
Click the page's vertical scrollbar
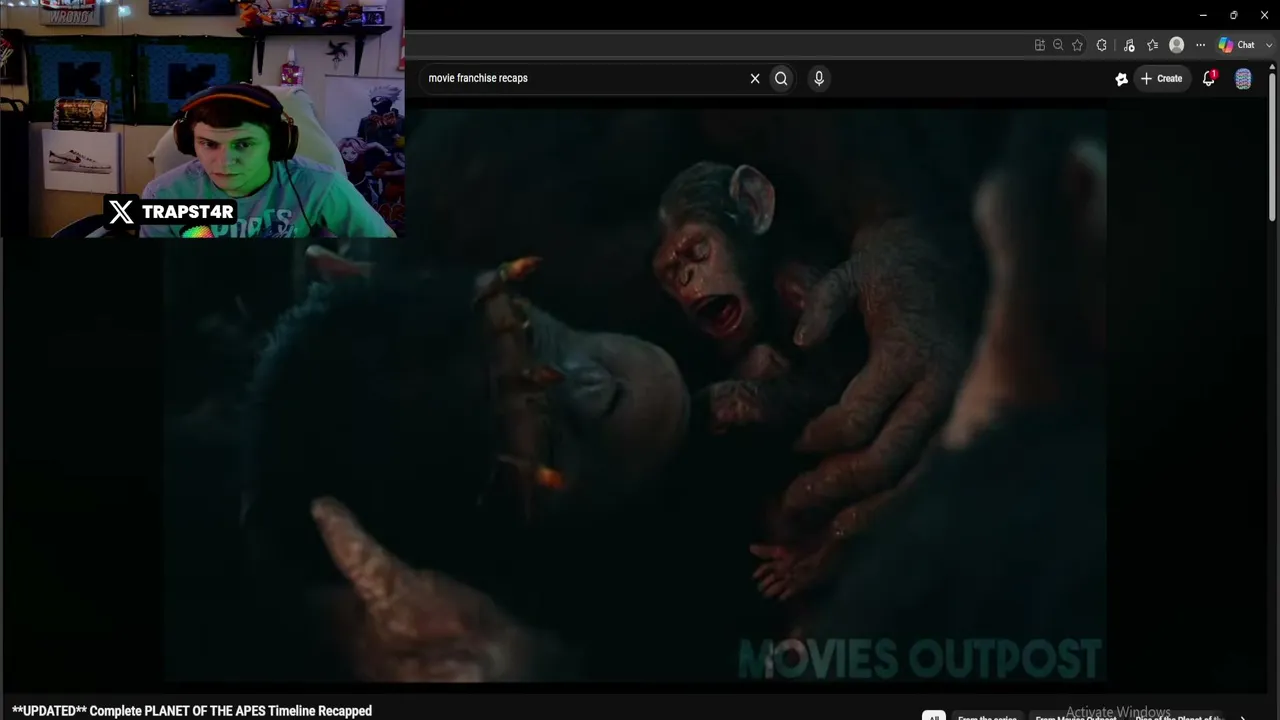pos(1272,145)
